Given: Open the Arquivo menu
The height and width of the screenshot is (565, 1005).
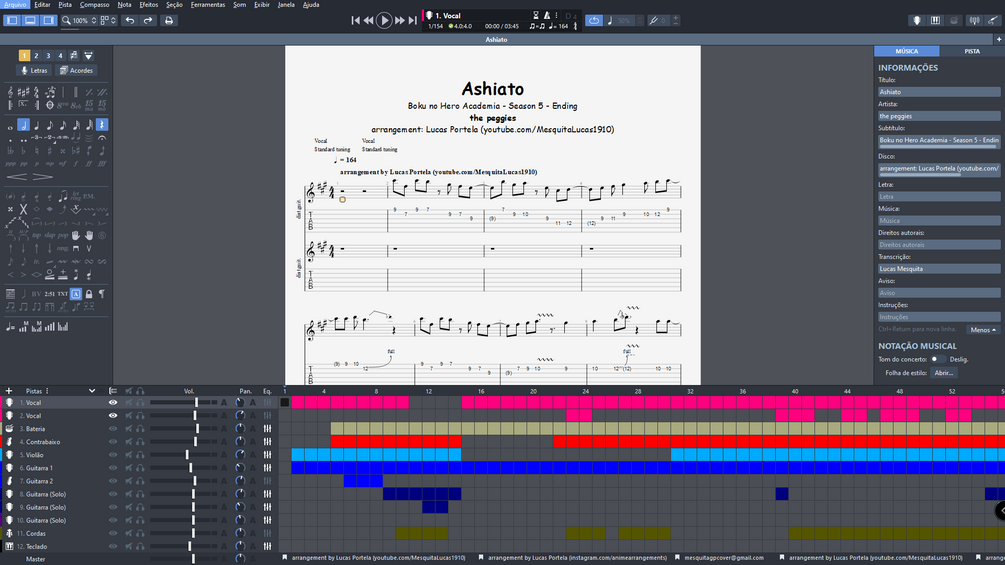Looking at the screenshot, I should pos(15,4).
